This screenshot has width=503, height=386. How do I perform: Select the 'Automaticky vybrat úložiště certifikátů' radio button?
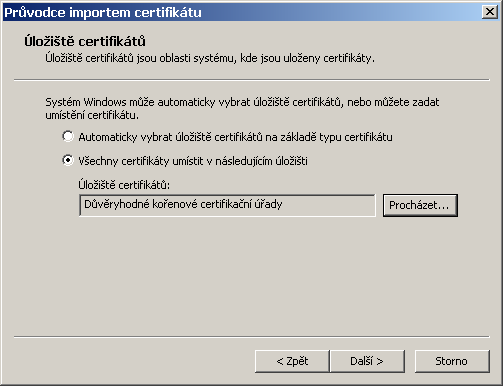coord(68,136)
